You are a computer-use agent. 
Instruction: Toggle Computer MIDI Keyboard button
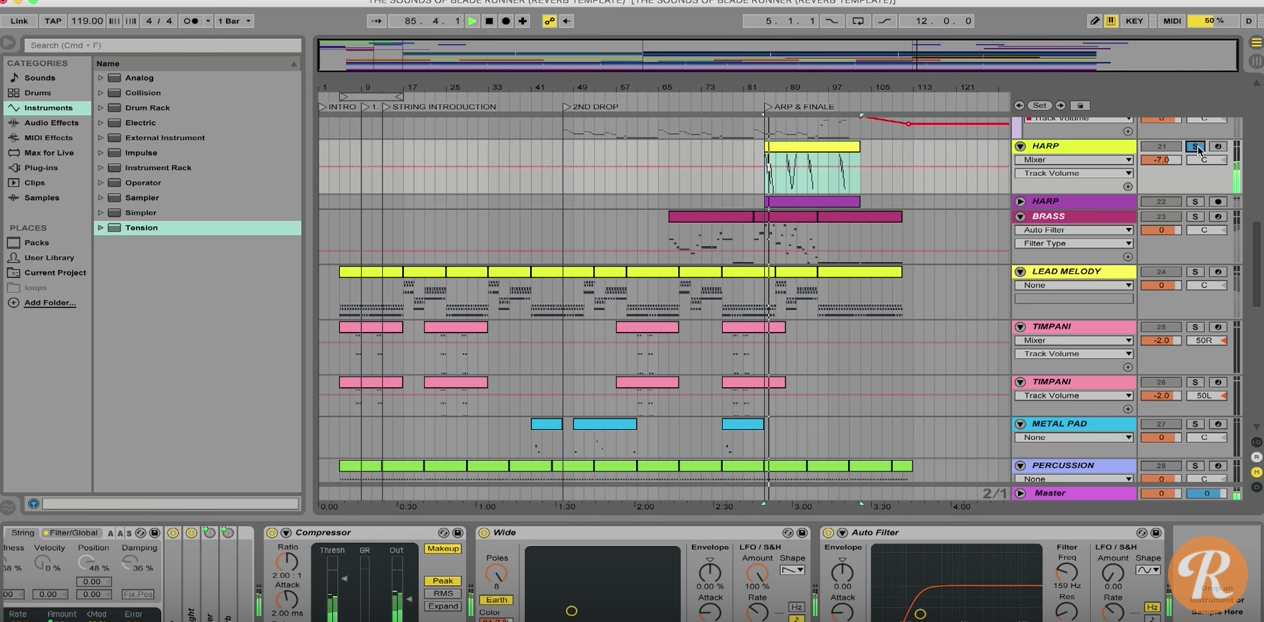1110,21
